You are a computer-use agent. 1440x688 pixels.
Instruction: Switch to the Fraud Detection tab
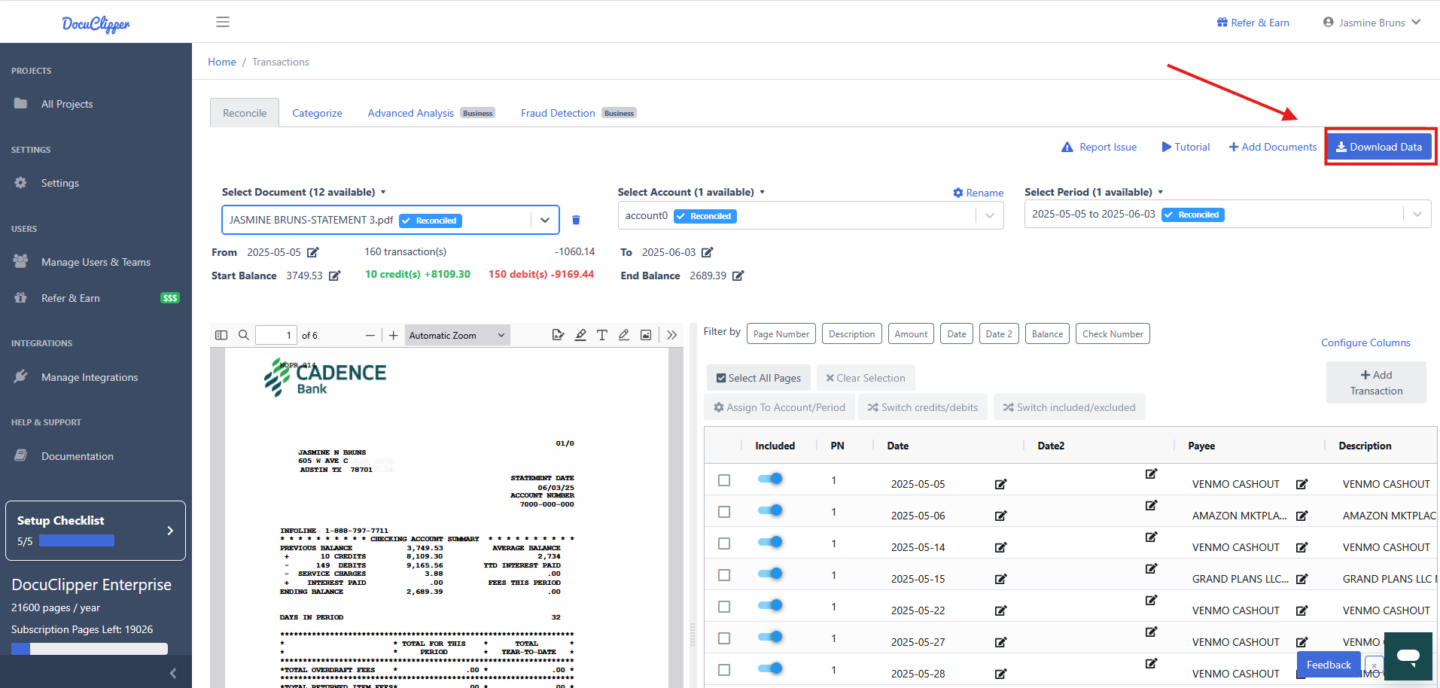(x=558, y=113)
